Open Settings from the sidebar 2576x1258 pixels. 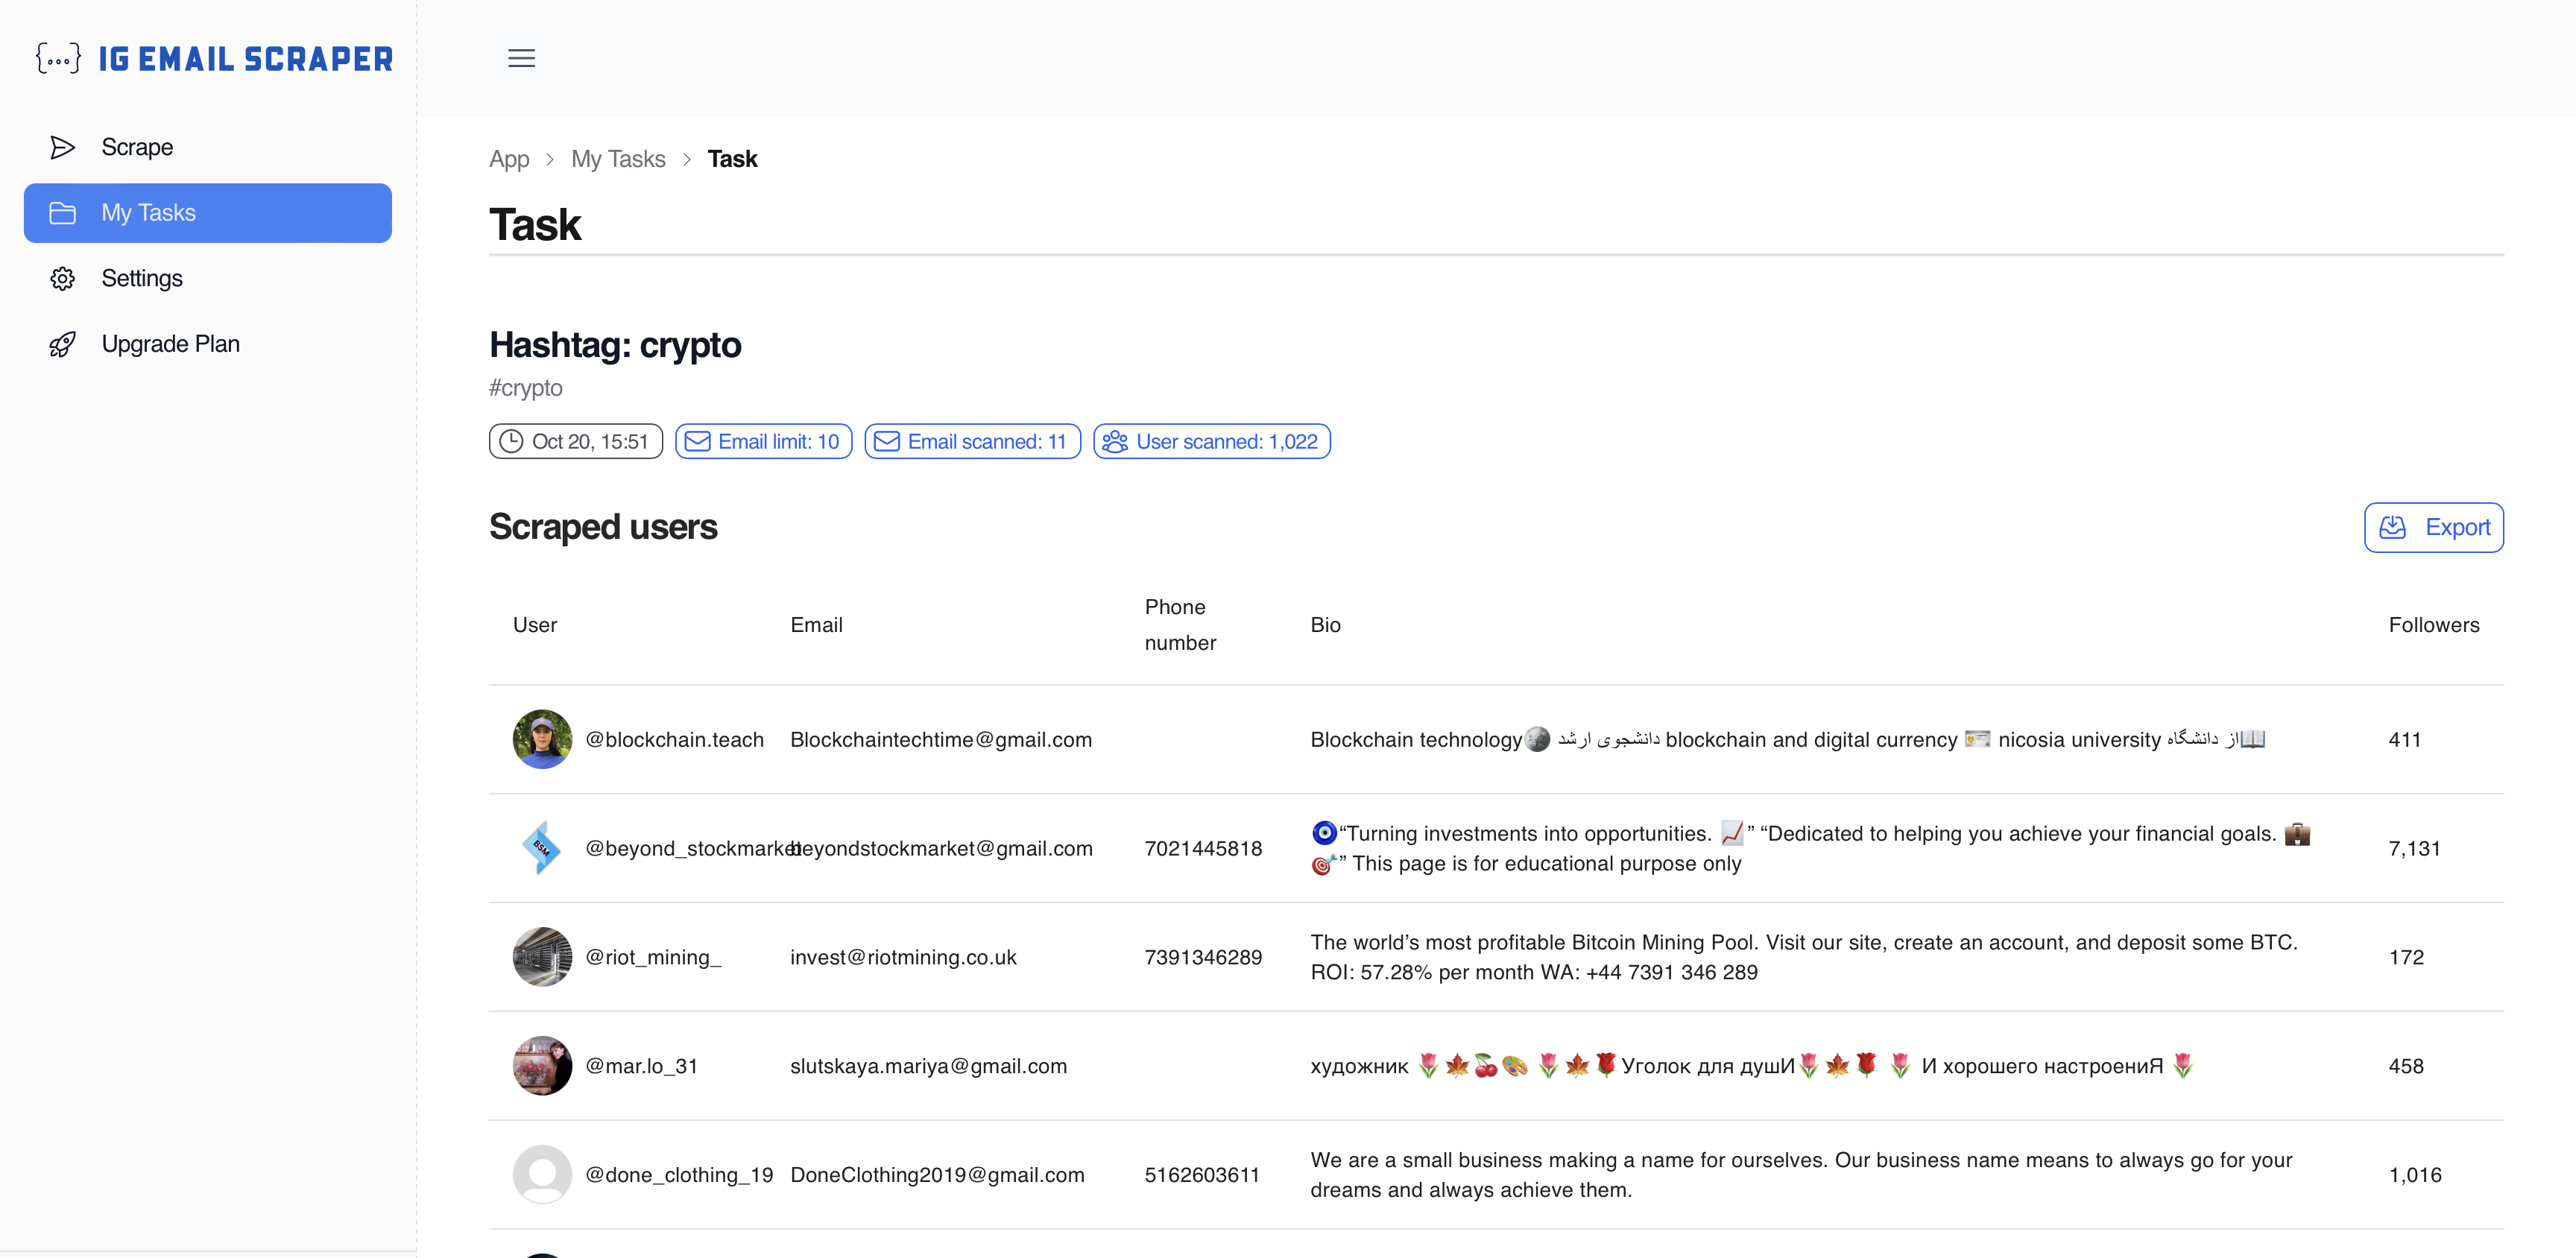(208, 278)
